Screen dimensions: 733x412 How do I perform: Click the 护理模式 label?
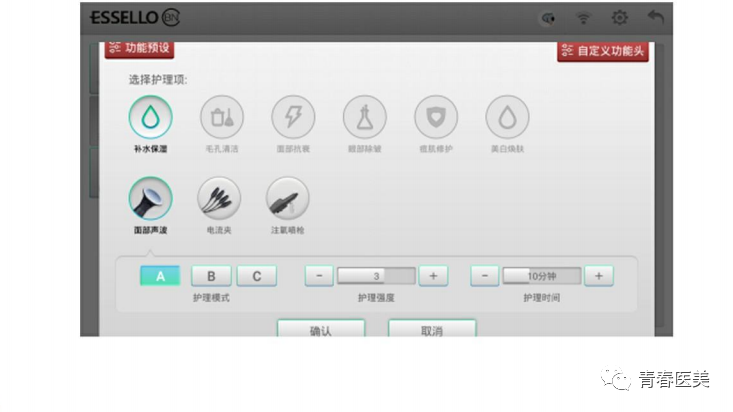pyautogui.click(x=211, y=298)
